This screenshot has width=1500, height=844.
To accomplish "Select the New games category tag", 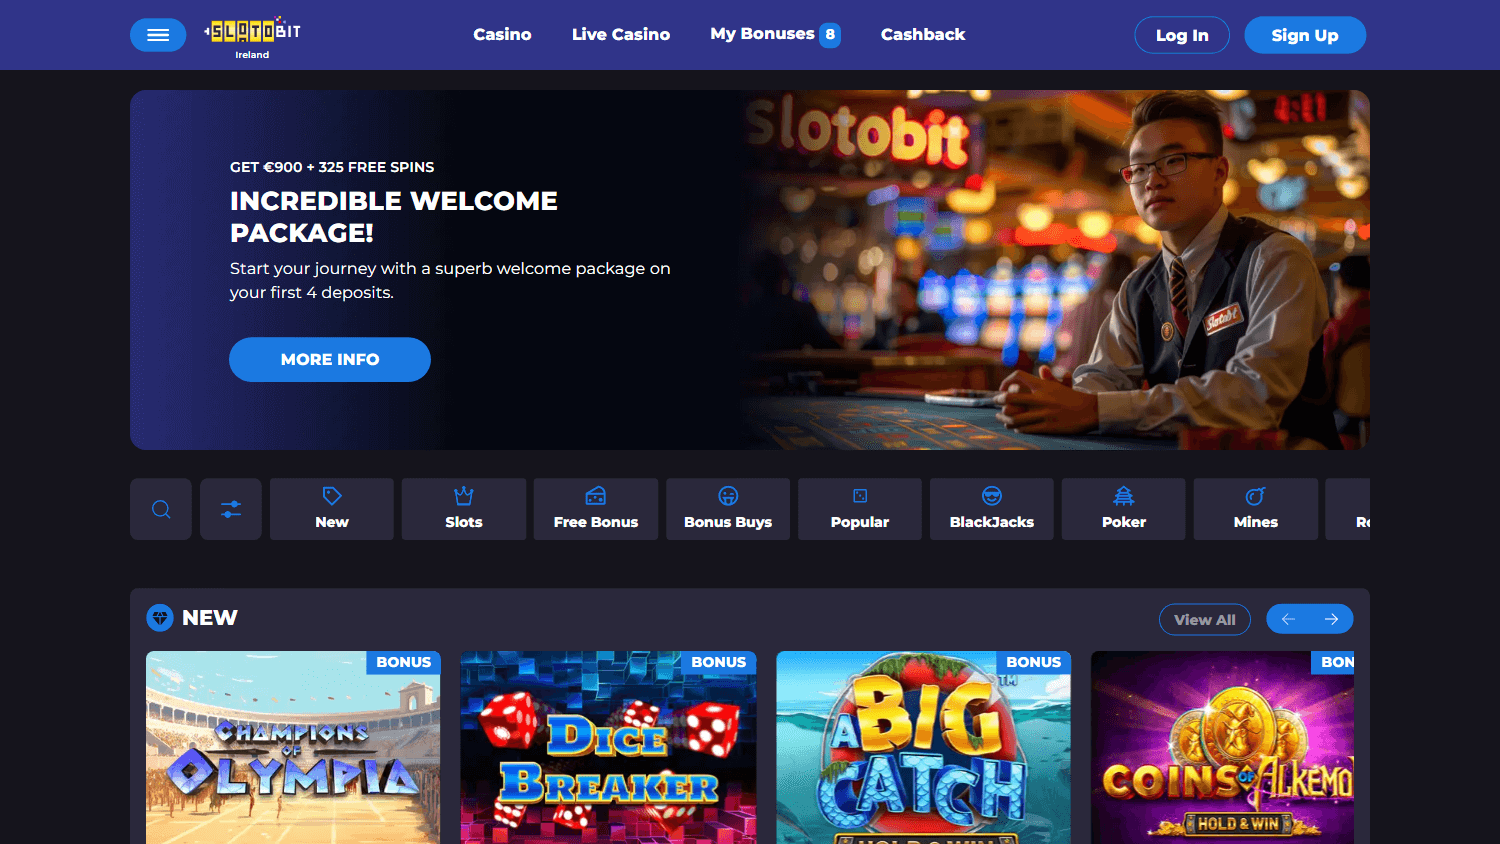I will [x=332, y=509].
